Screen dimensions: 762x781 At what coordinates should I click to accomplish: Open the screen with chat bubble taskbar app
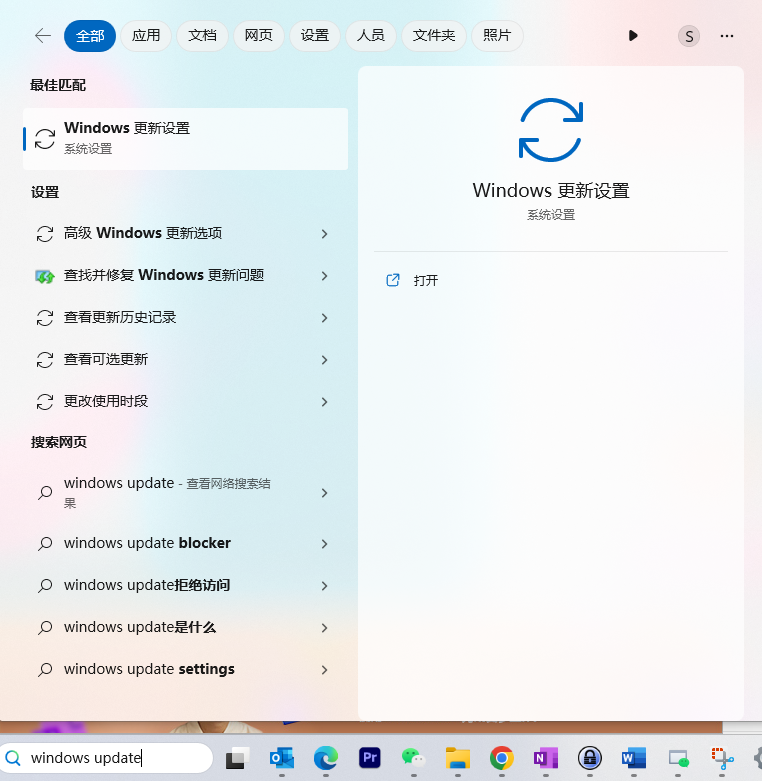[x=678, y=759]
